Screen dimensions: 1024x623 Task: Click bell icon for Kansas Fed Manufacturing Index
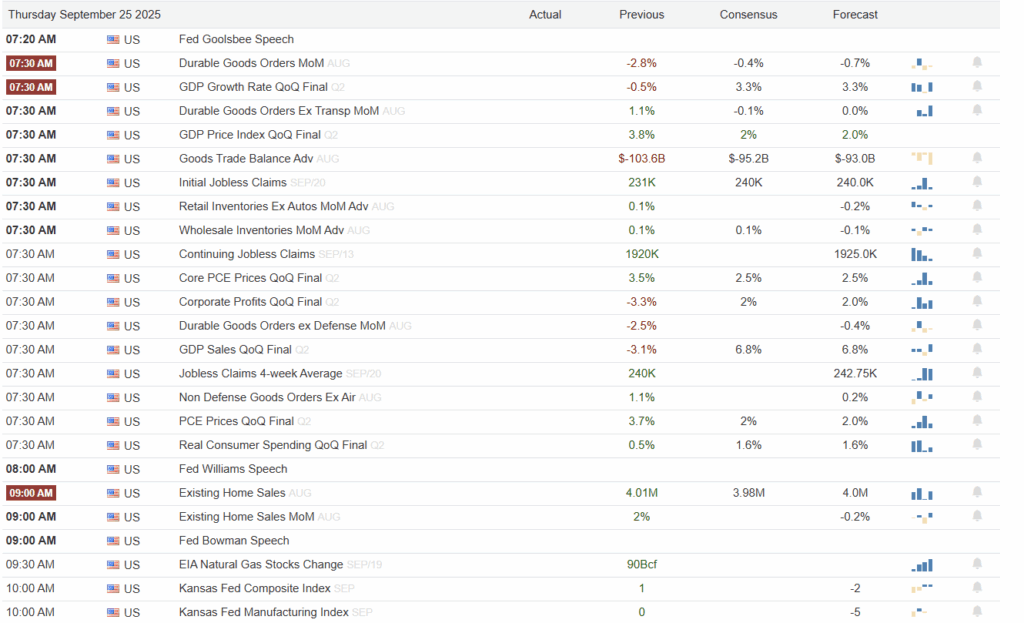977,612
